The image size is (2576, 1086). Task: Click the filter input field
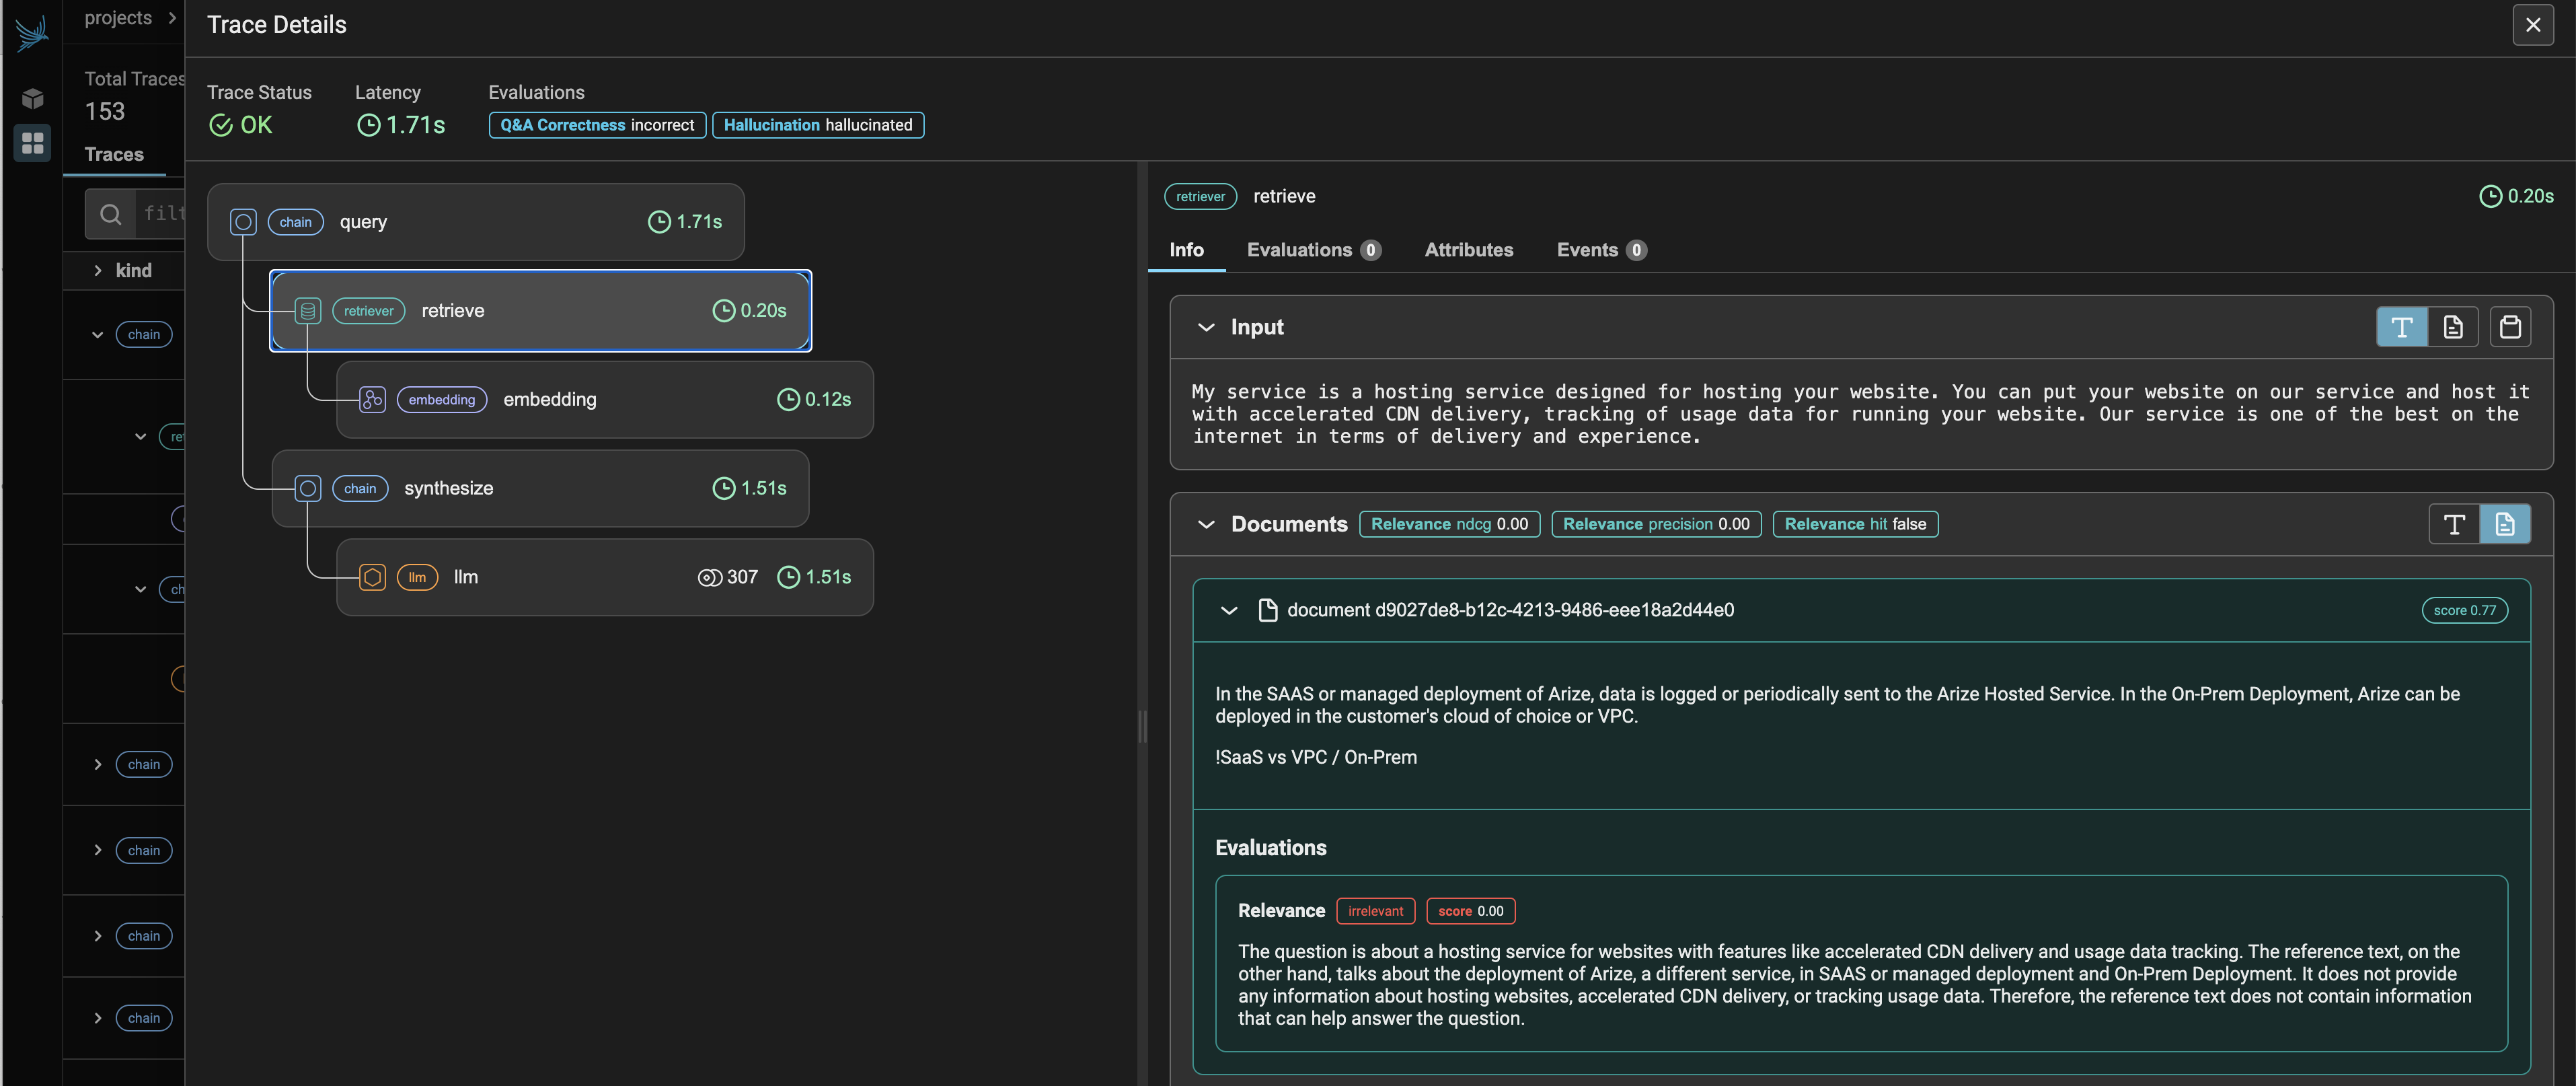tap(160, 214)
